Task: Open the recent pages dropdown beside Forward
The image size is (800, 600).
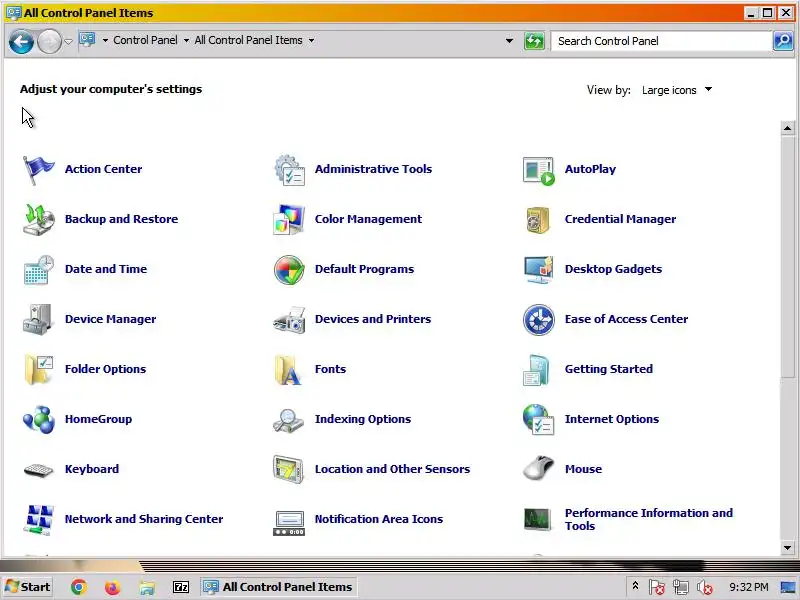Action: [68, 41]
